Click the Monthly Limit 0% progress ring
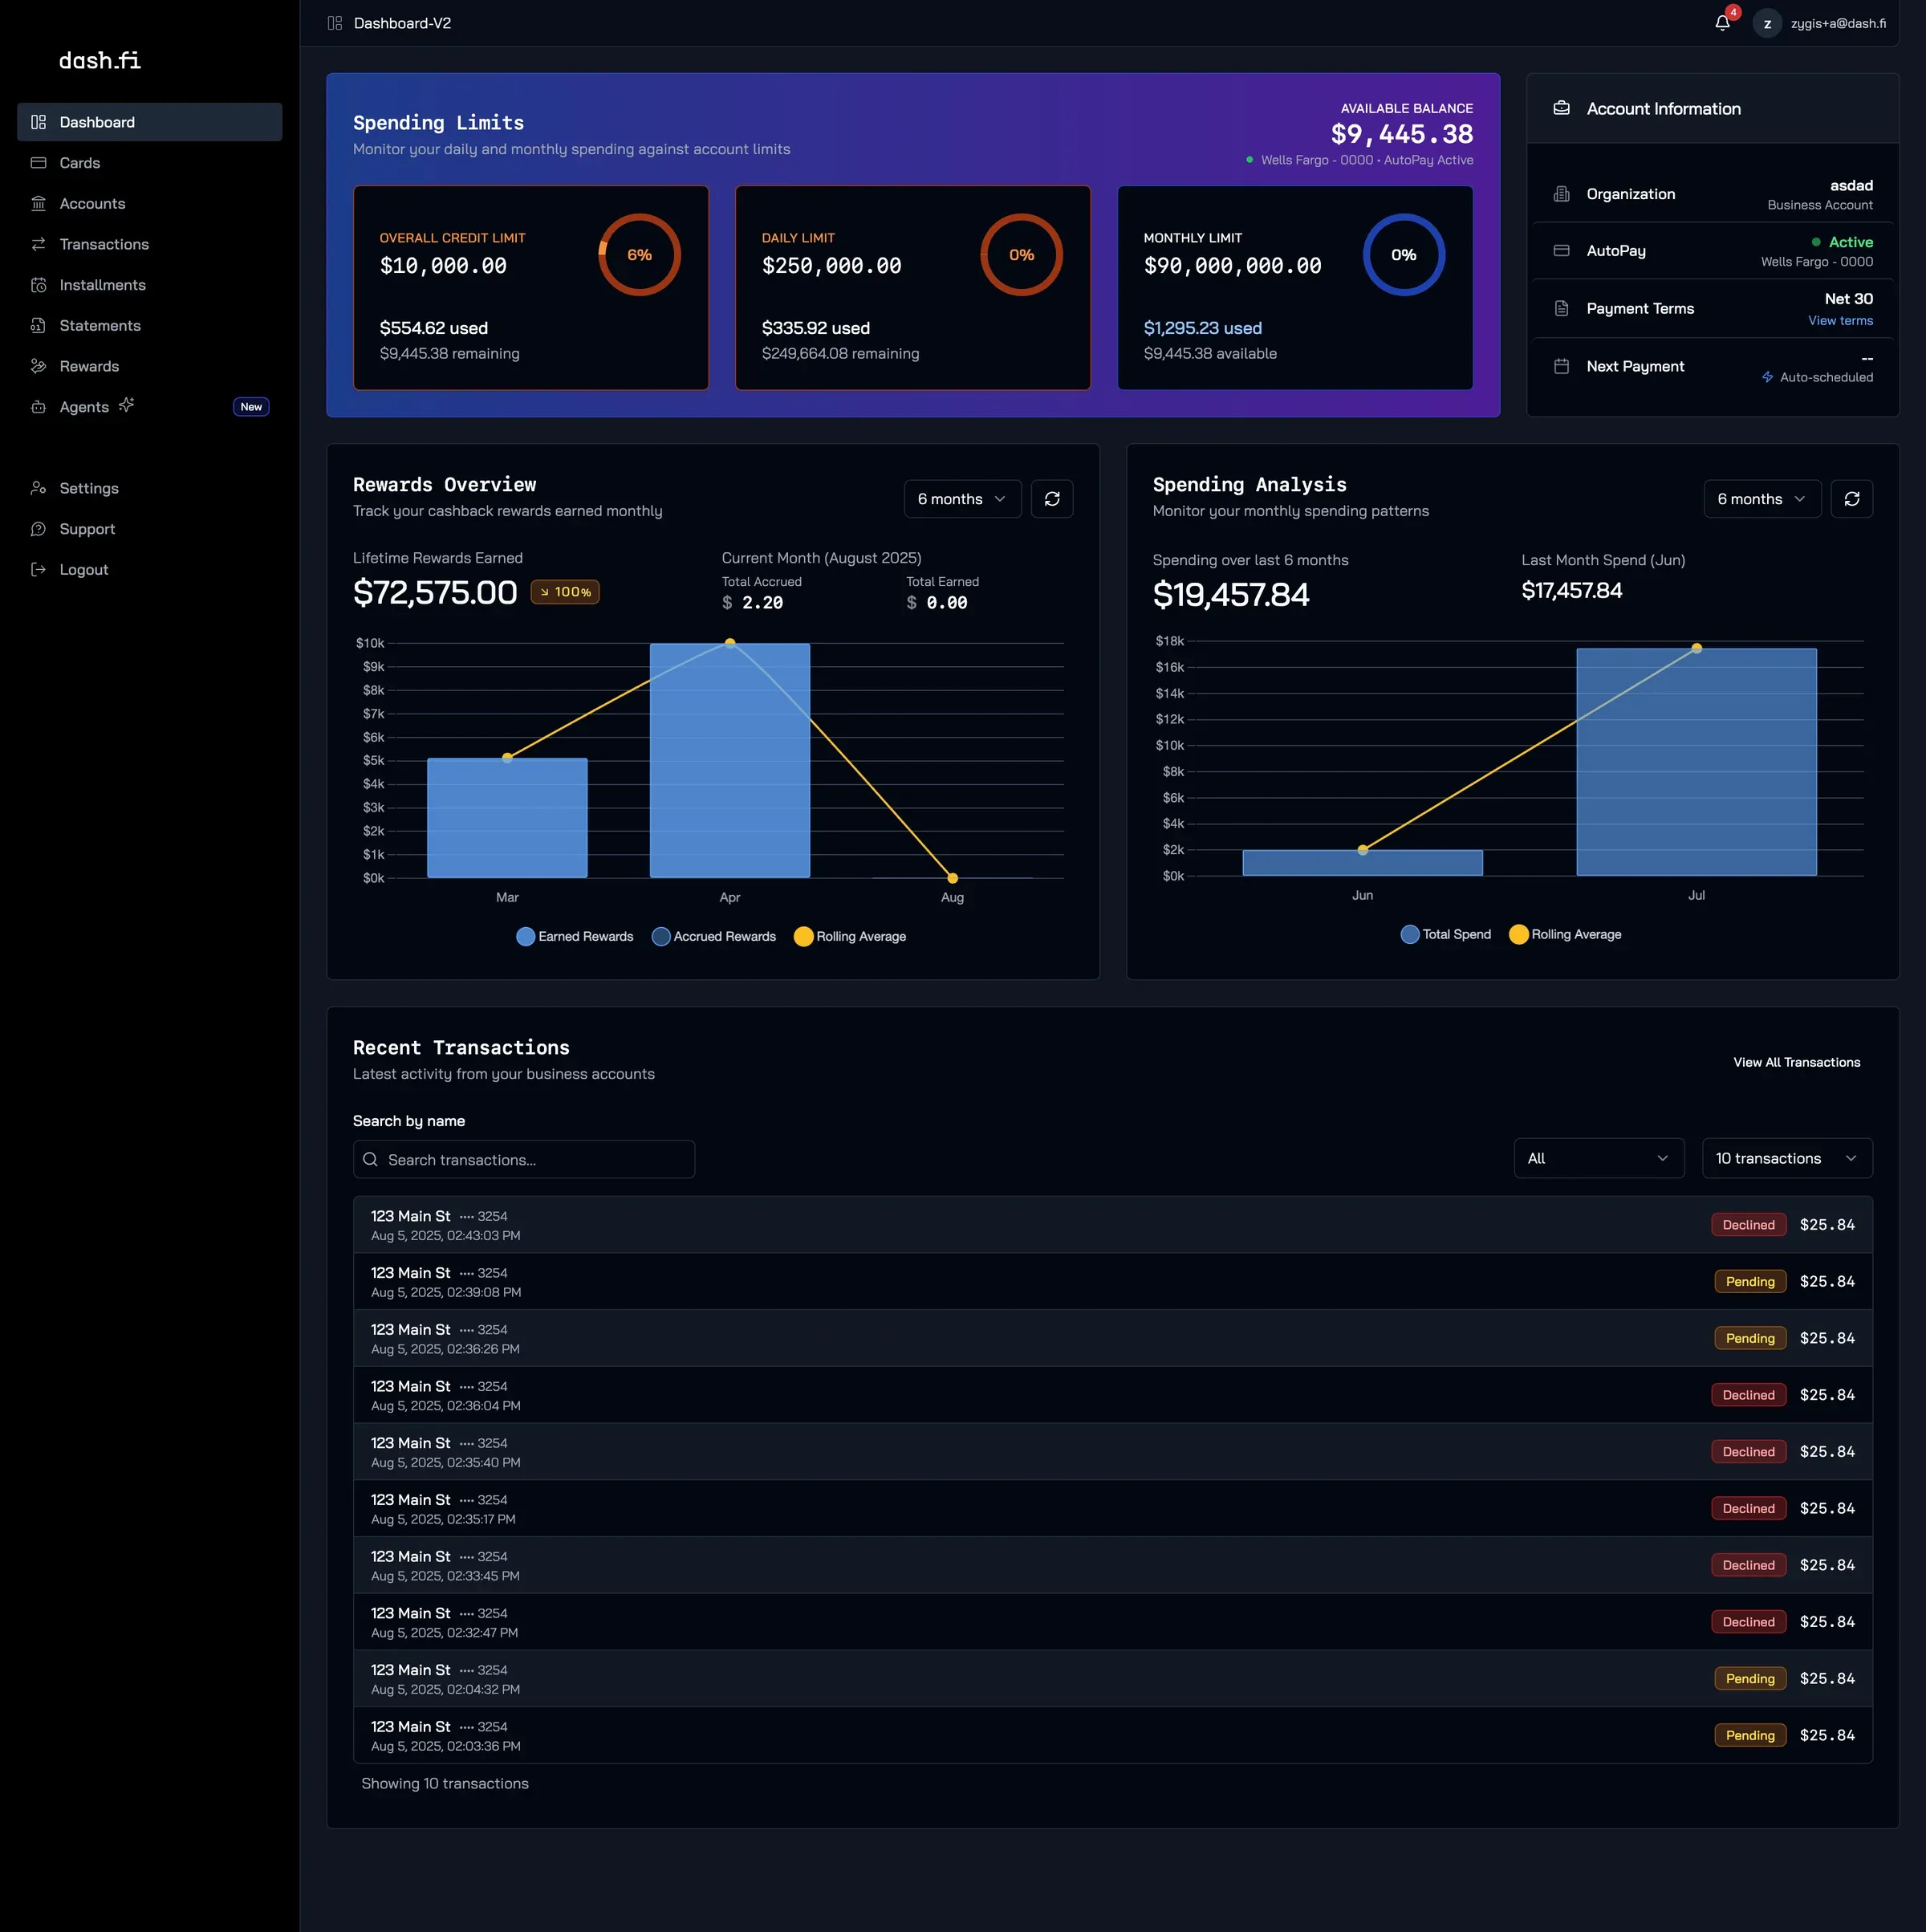This screenshot has height=1932, width=1926. 1403,255
